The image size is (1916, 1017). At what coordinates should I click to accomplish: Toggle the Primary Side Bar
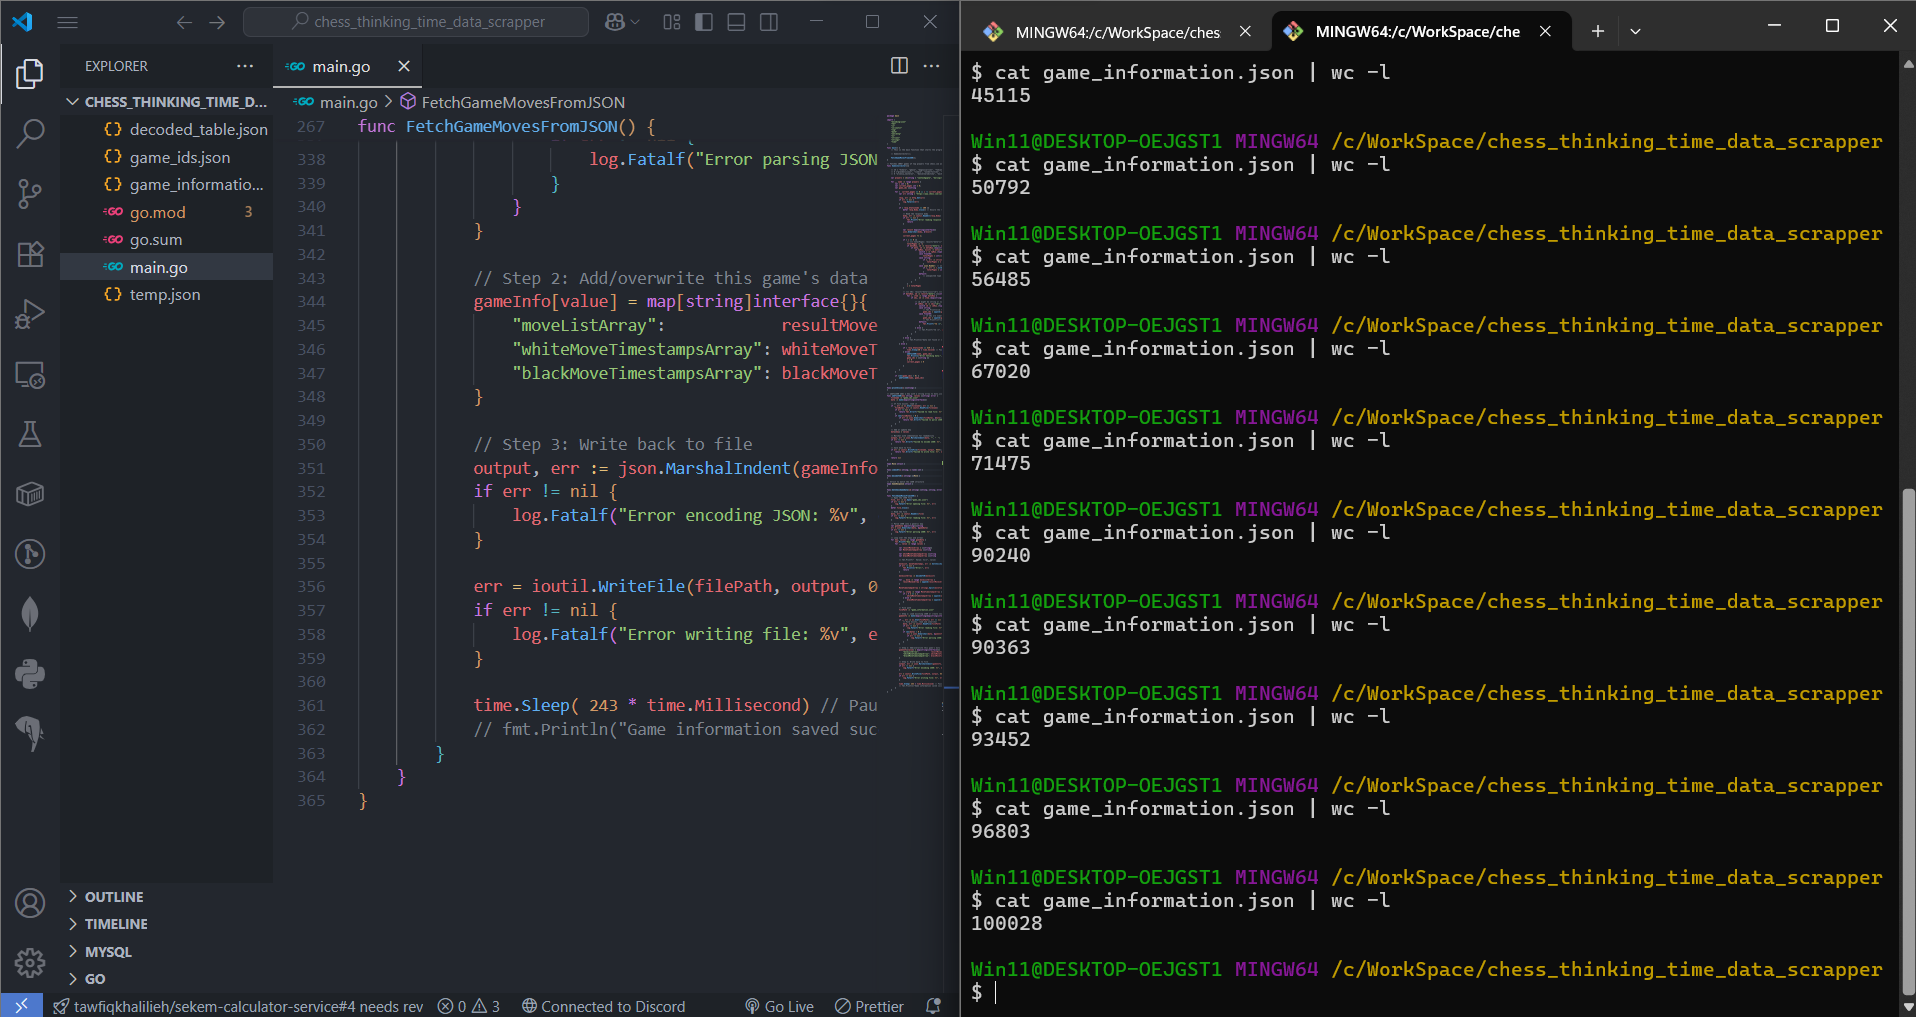(704, 22)
